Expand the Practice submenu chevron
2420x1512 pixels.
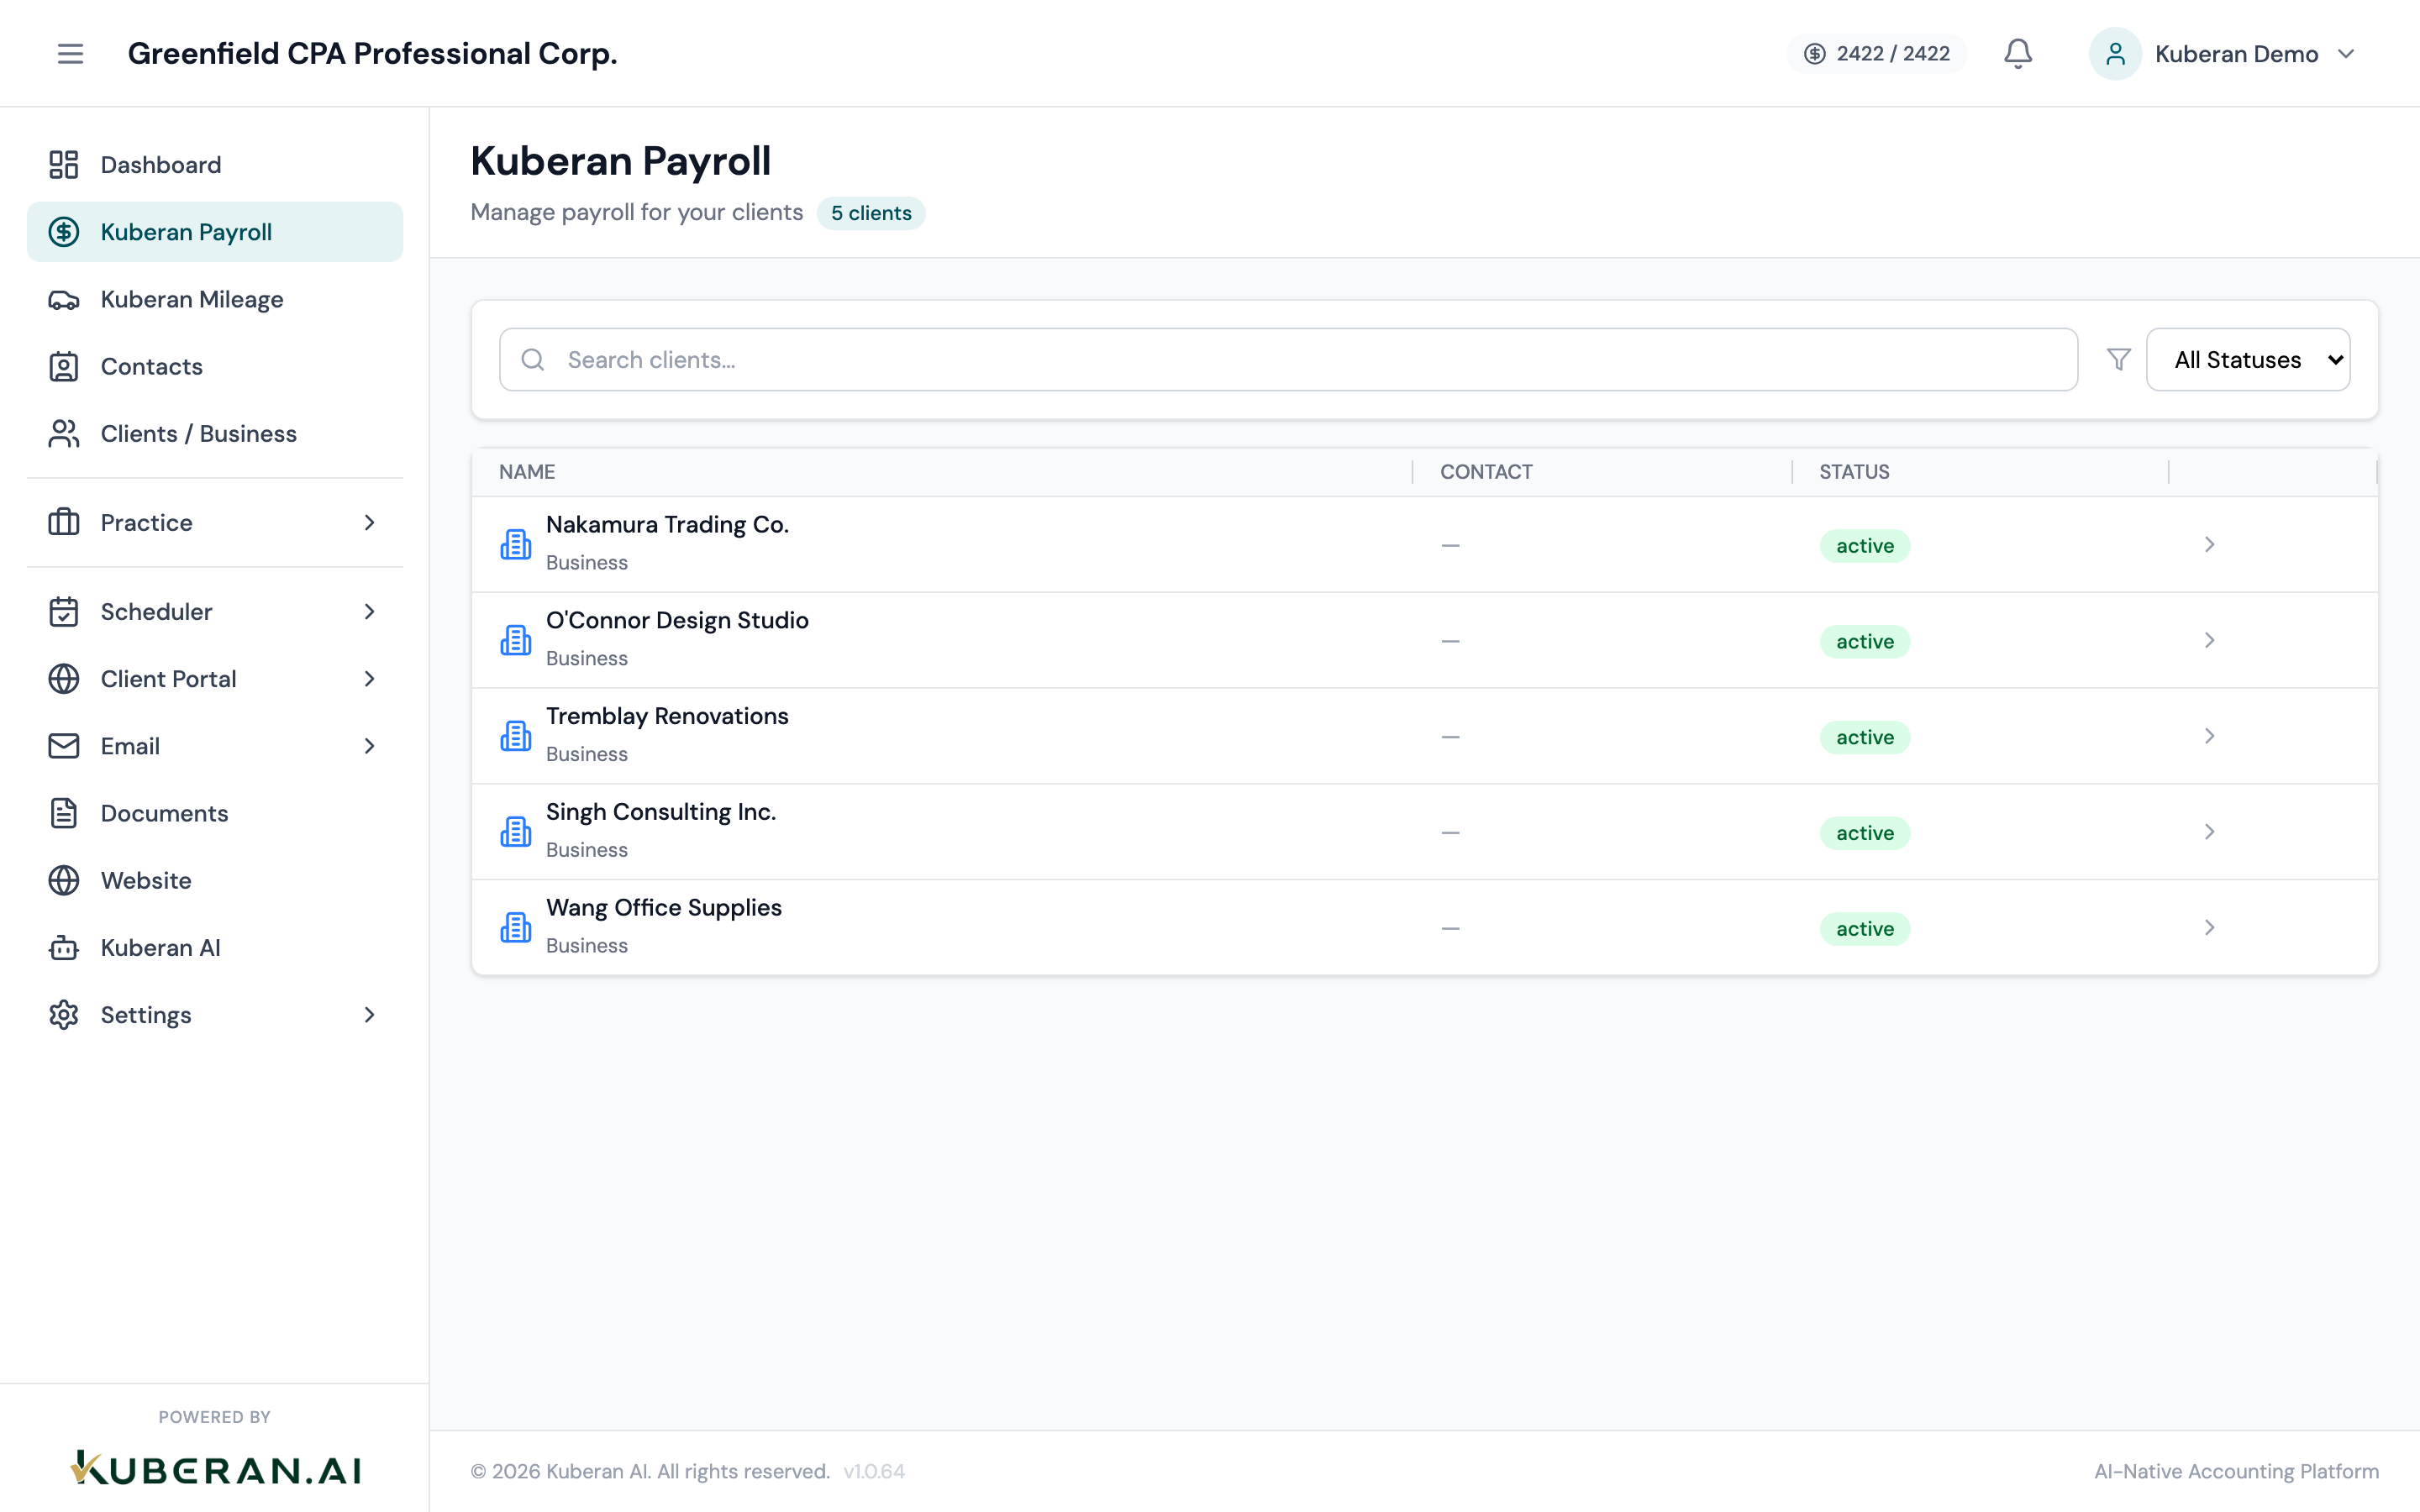coord(369,522)
